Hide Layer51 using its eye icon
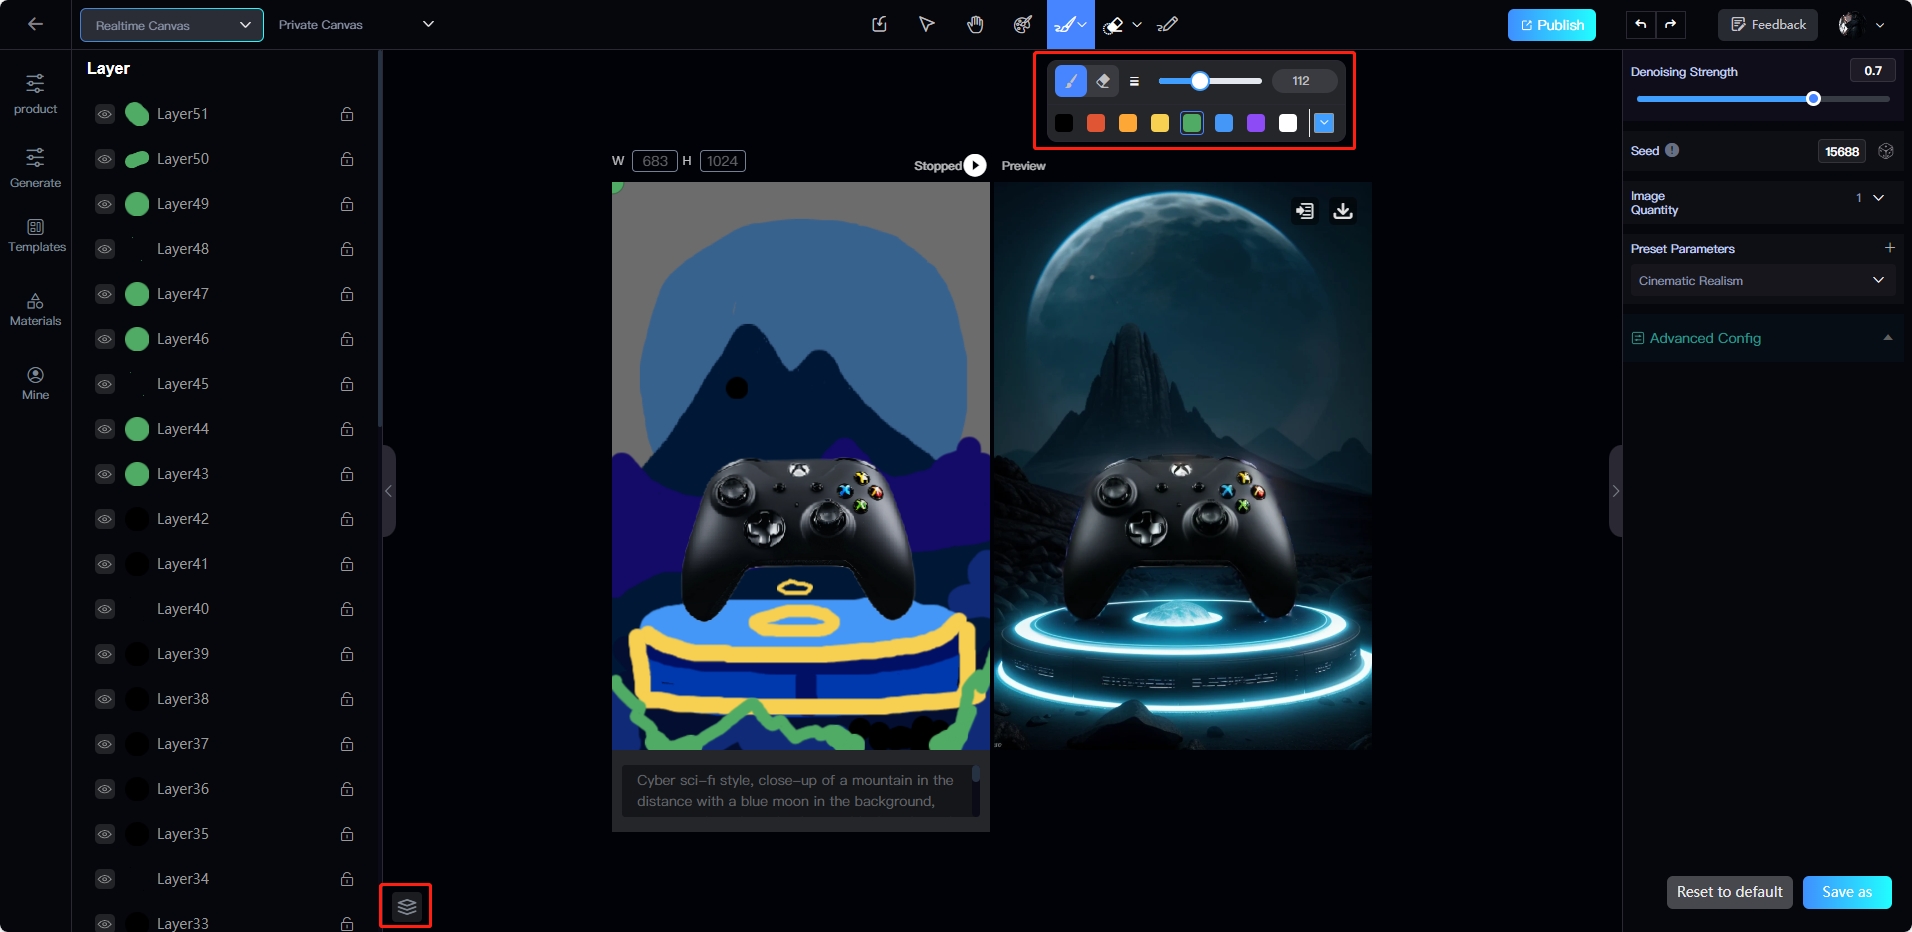 pyautogui.click(x=105, y=114)
